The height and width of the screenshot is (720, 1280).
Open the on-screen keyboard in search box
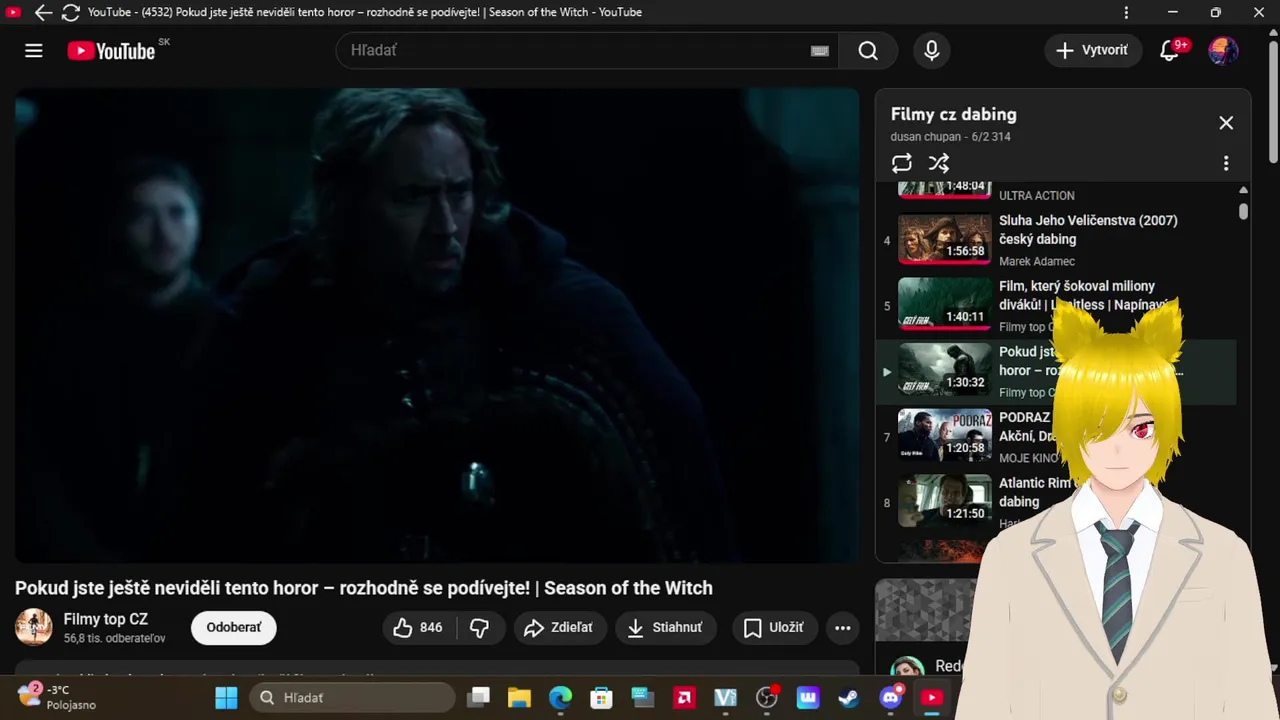[820, 51]
